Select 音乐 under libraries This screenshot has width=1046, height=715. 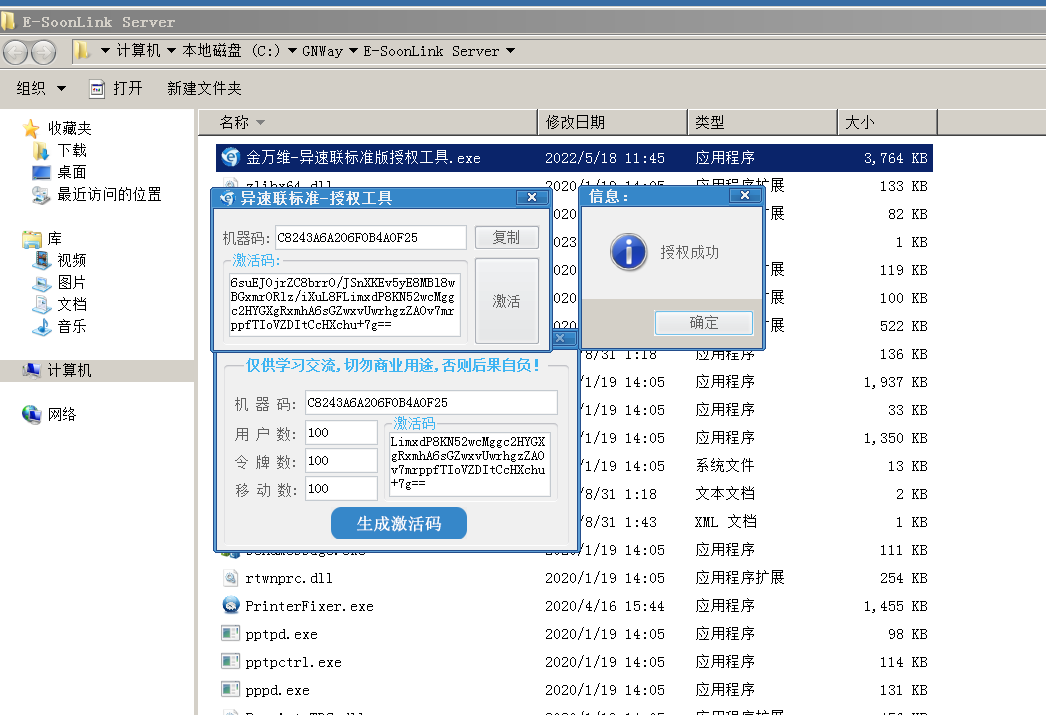click(x=71, y=327)
